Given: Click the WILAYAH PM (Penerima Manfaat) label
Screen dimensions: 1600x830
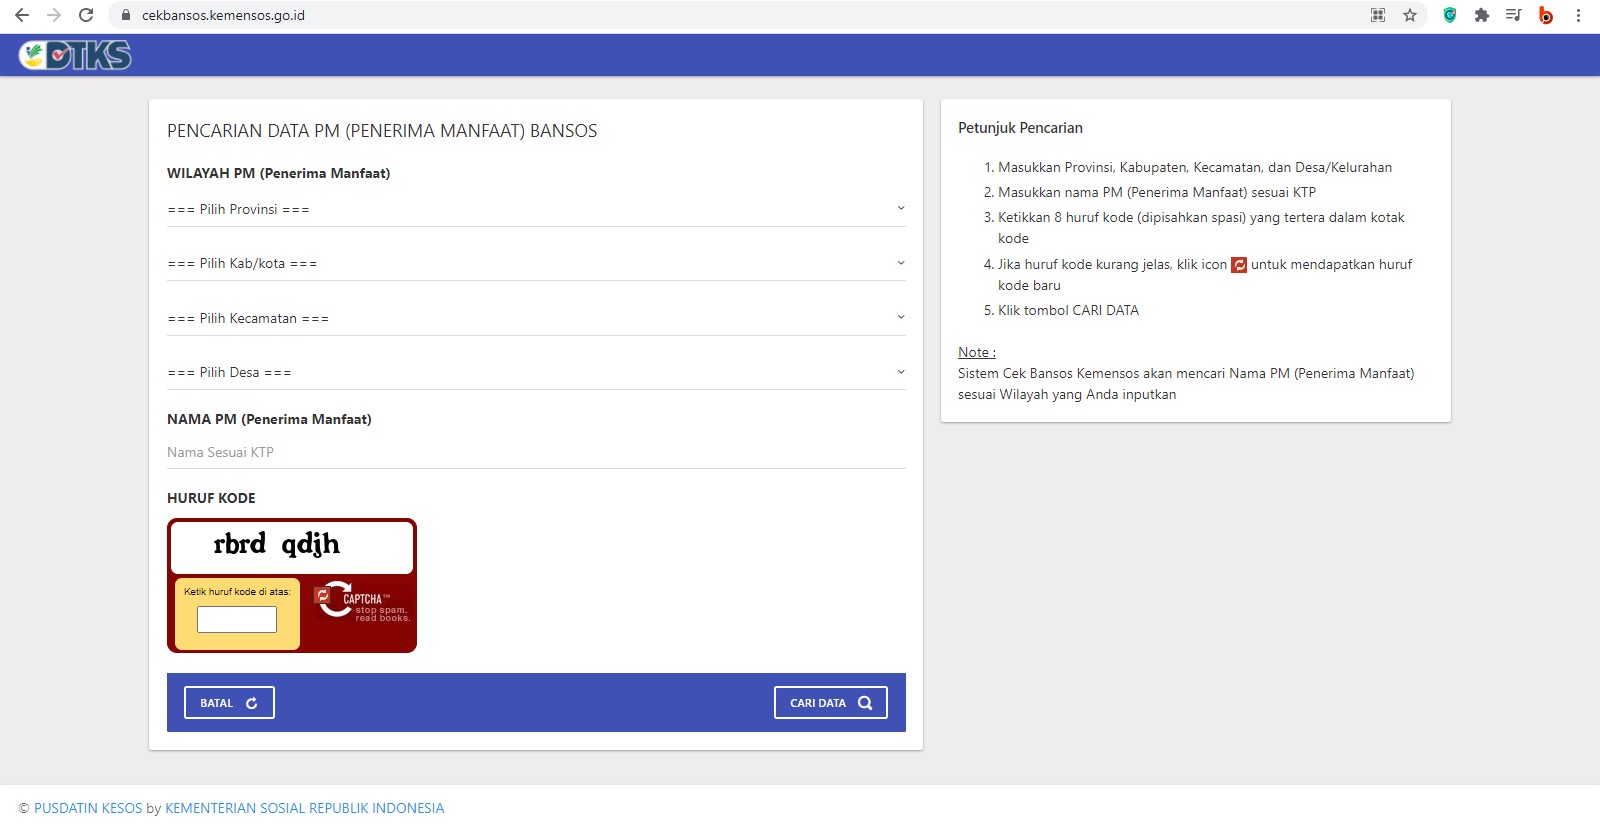Looking at the screenshot, I should (279, 173).
